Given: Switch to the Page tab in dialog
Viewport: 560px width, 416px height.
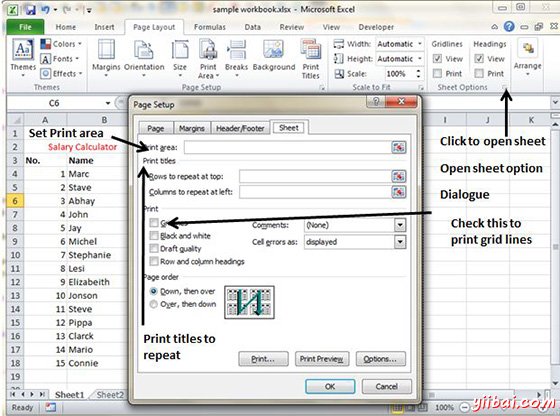Looking at the screenshot, I should 156,129.
